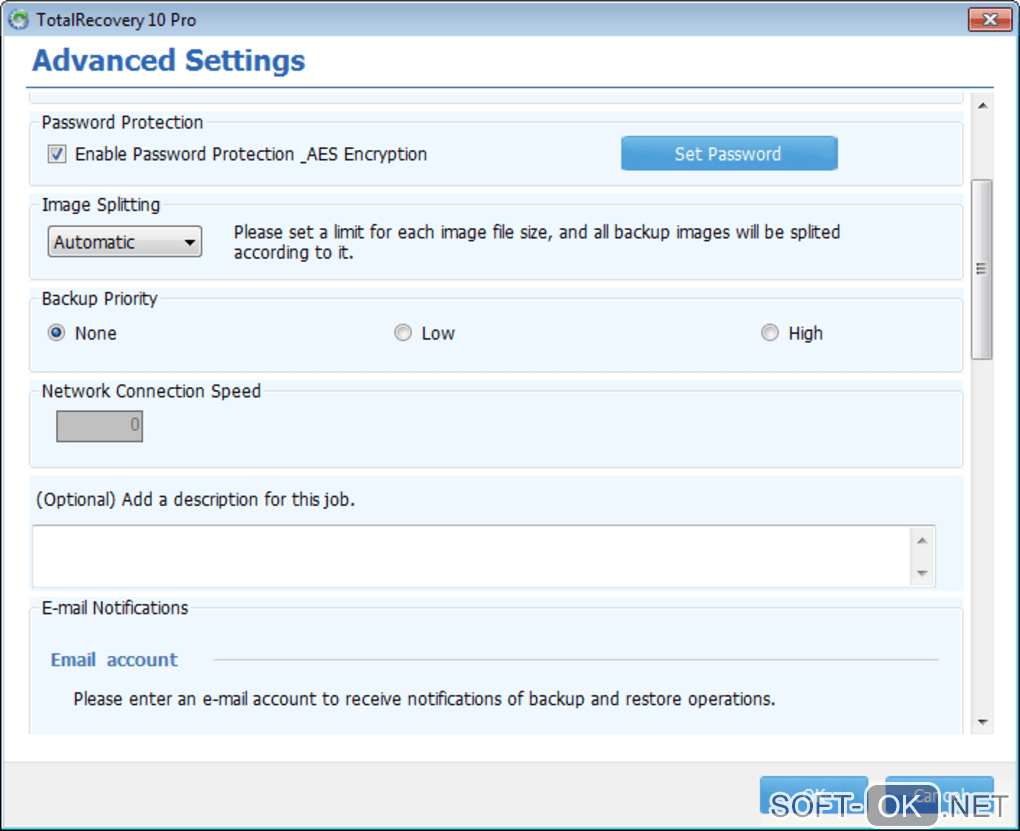Click the Set Password button
Image resolution: width=1020 pixels, height=831 pixels.
[x=728, y=154]
